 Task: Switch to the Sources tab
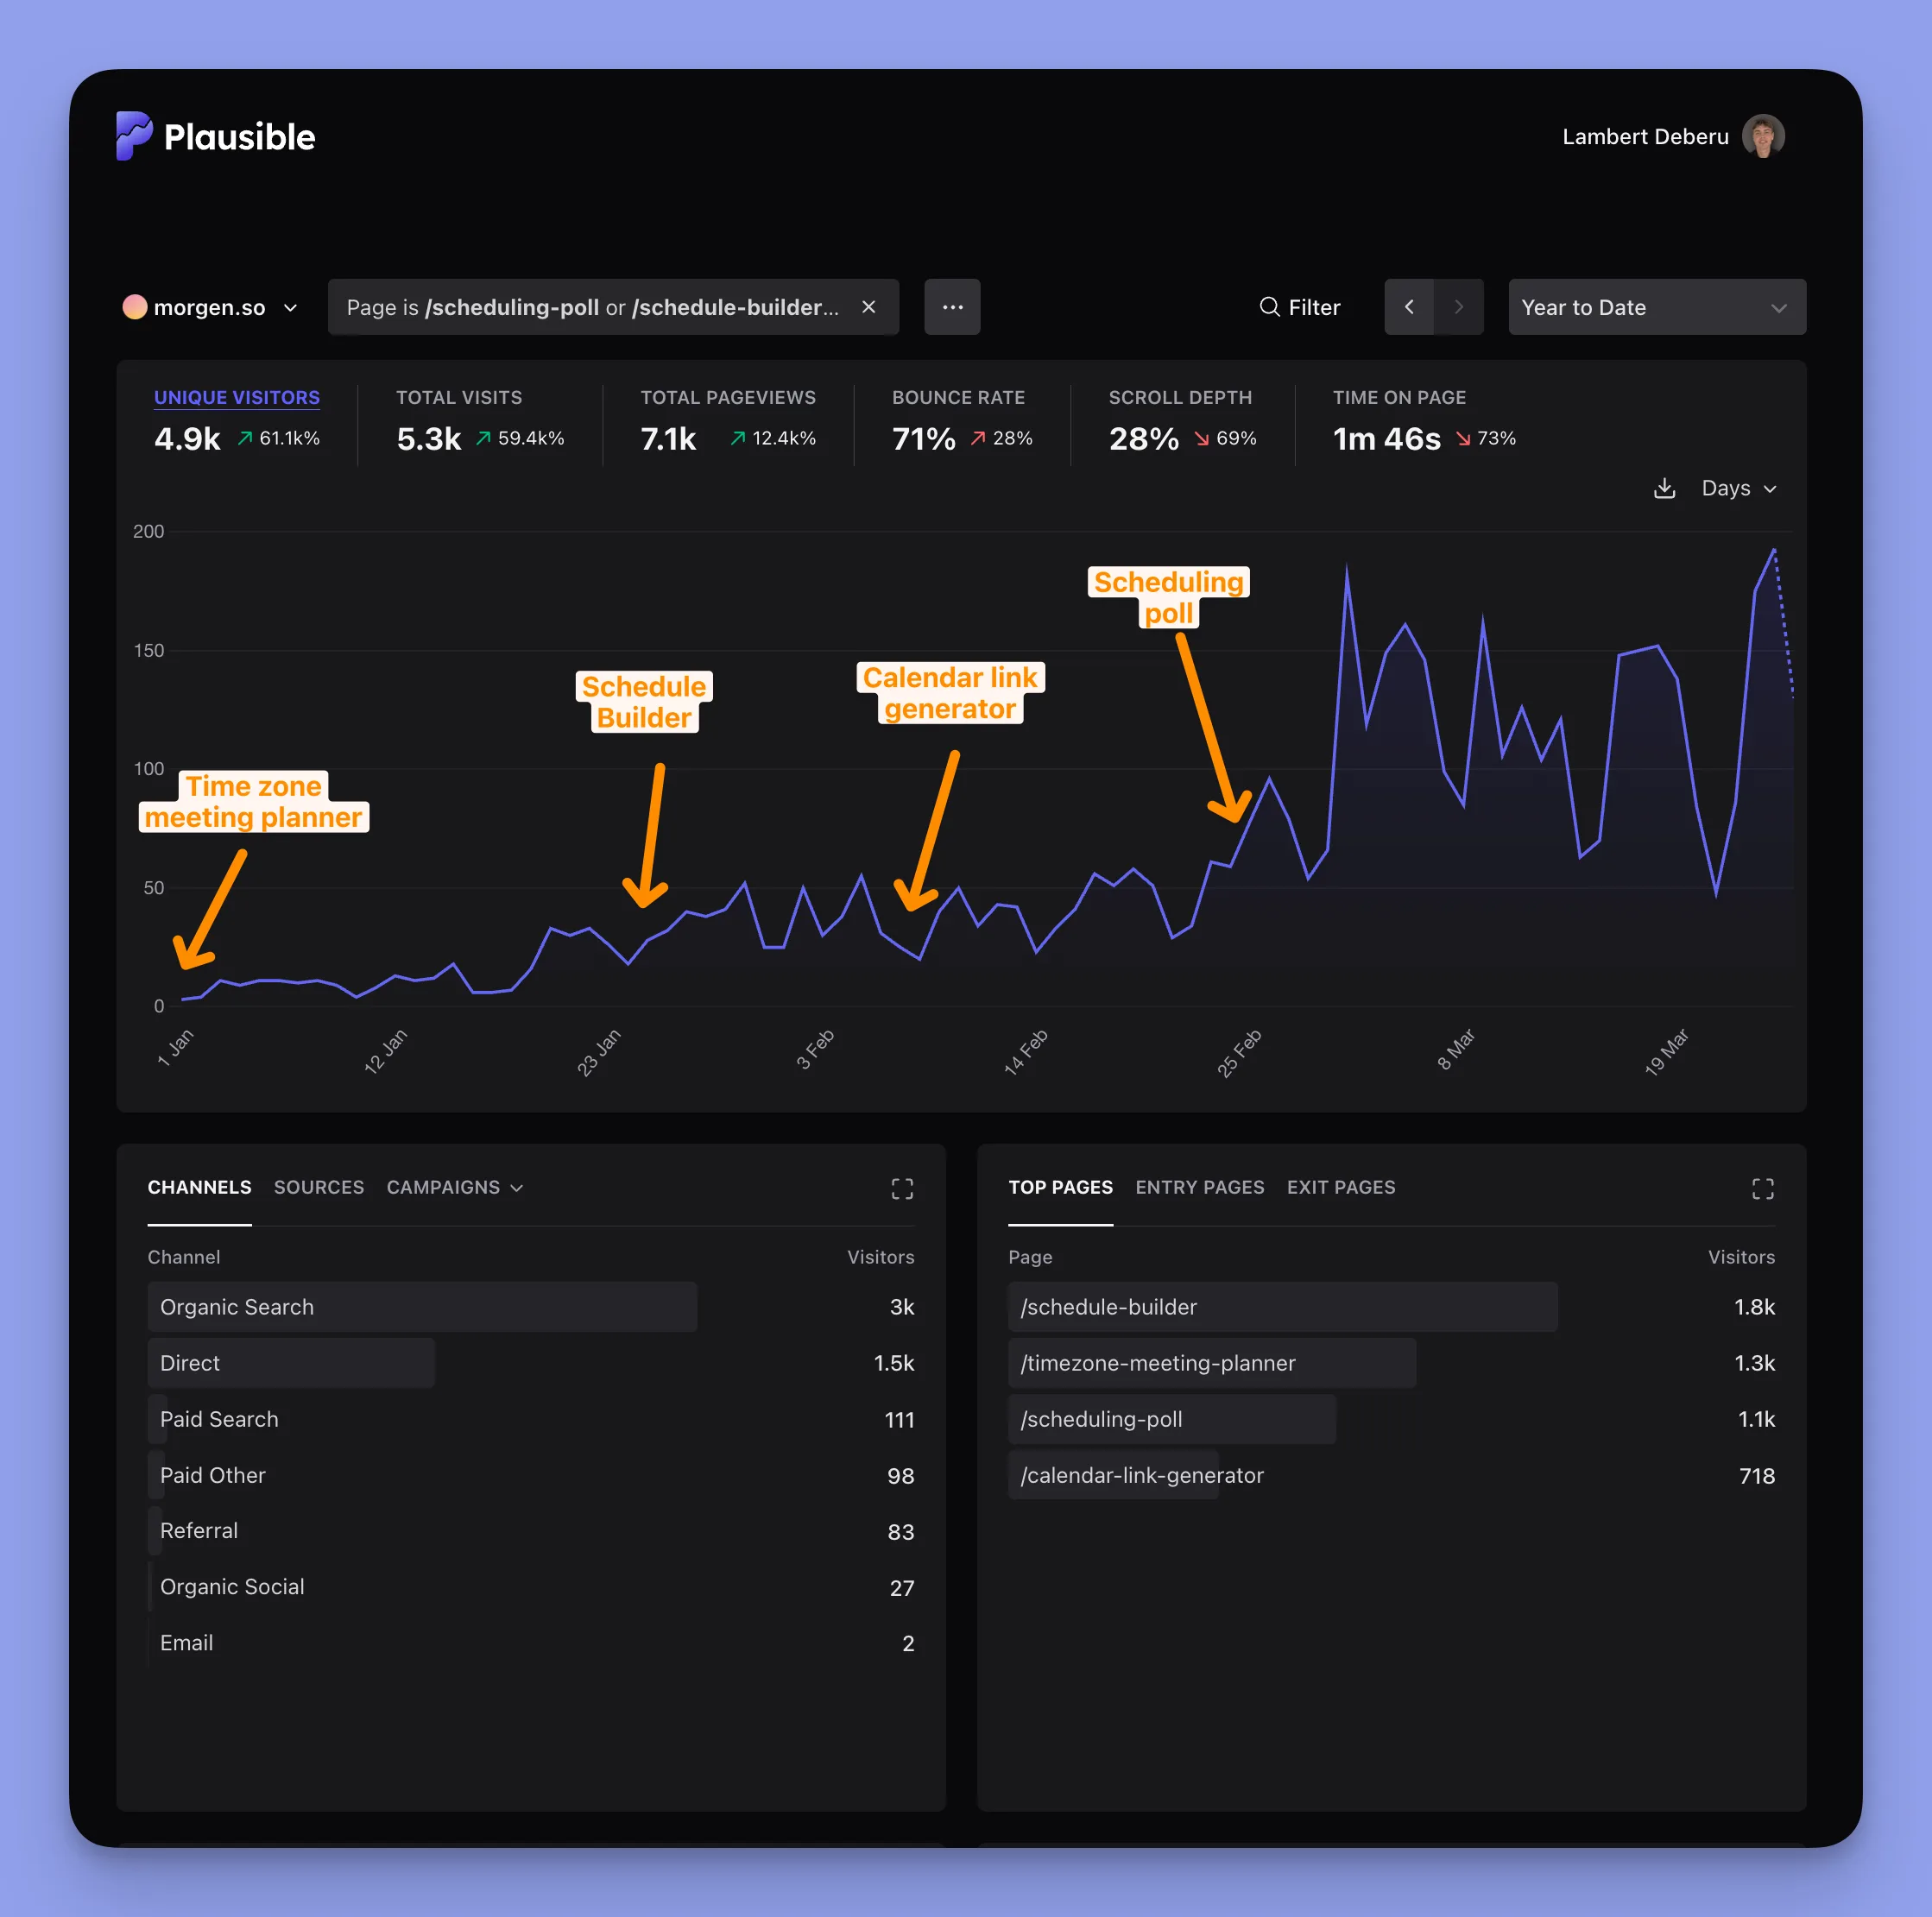coord(318,1187)
